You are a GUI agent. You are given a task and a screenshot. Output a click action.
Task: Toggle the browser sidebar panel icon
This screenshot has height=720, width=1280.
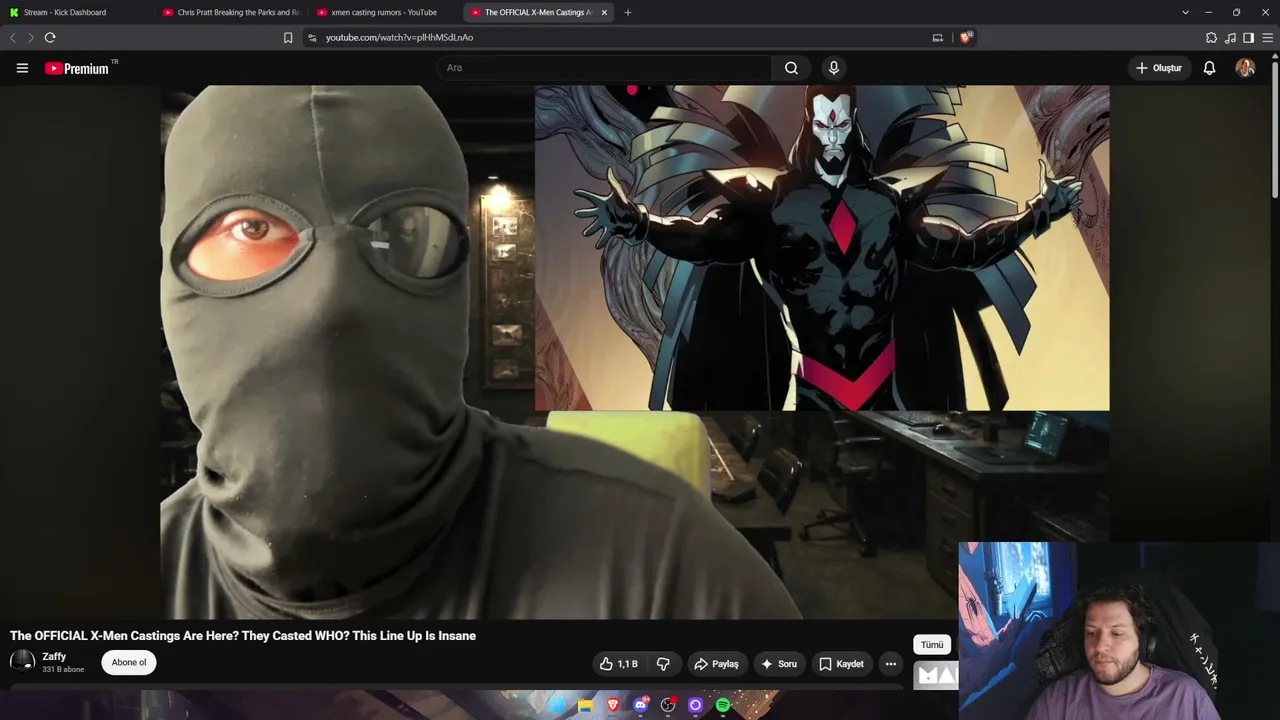pyautogui.click(x=1248, y=38)
